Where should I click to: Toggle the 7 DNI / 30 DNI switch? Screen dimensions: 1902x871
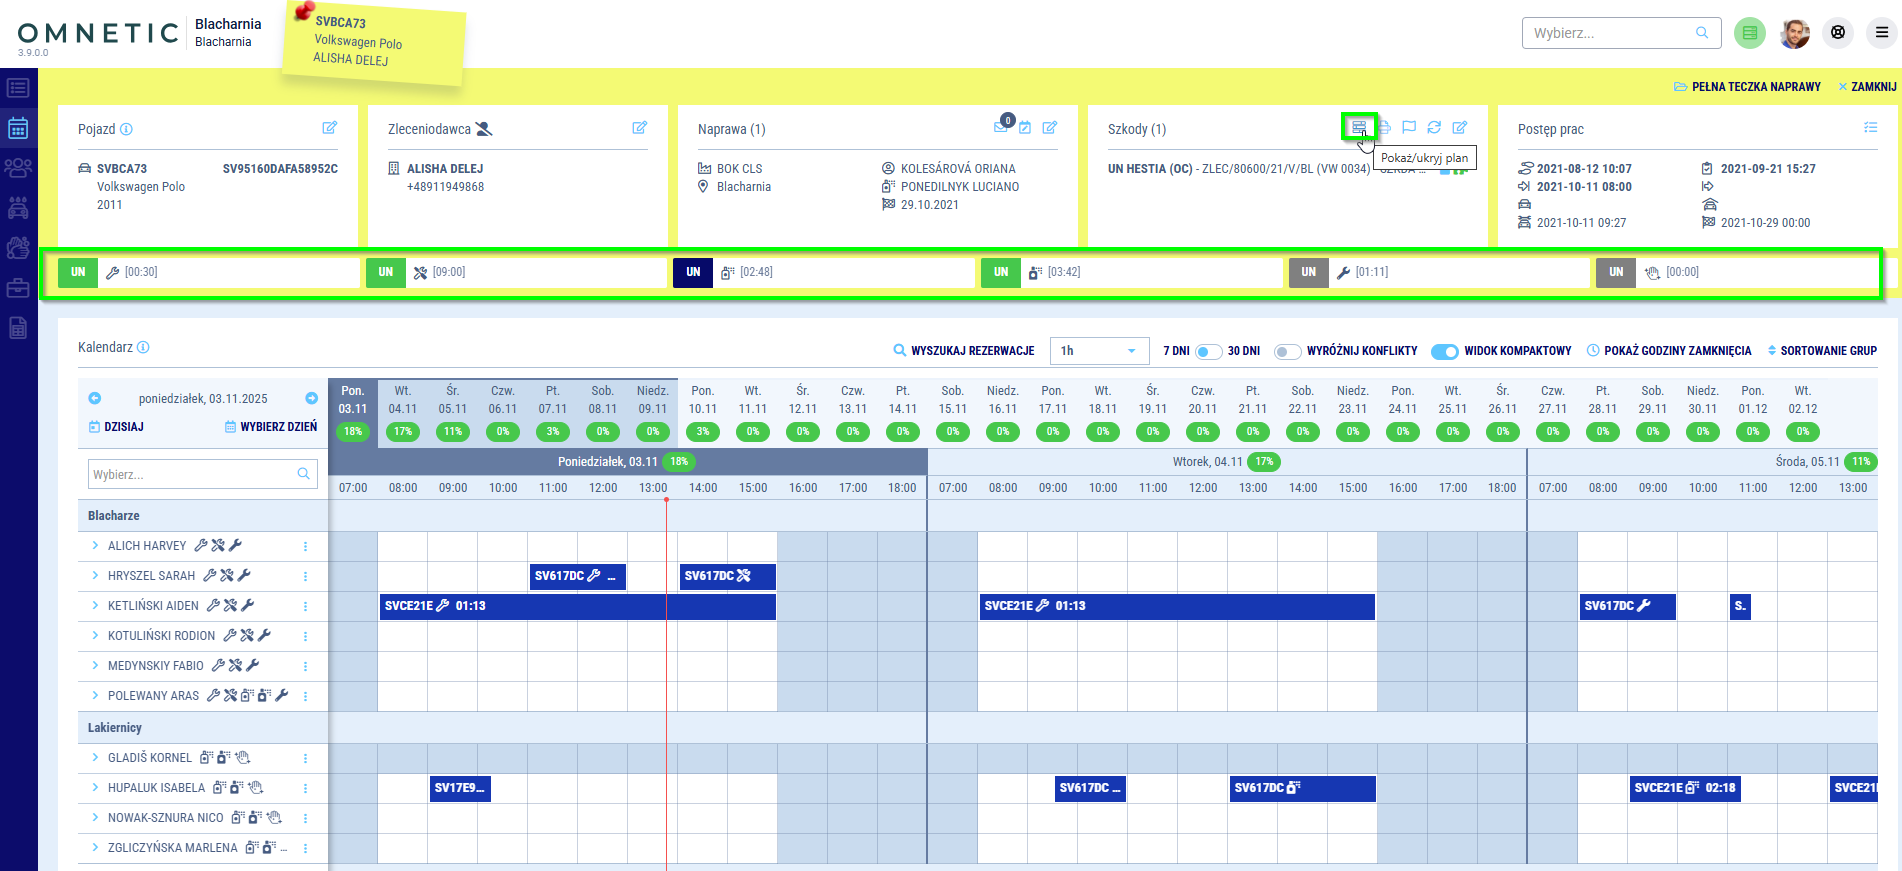click(1208, 351)
